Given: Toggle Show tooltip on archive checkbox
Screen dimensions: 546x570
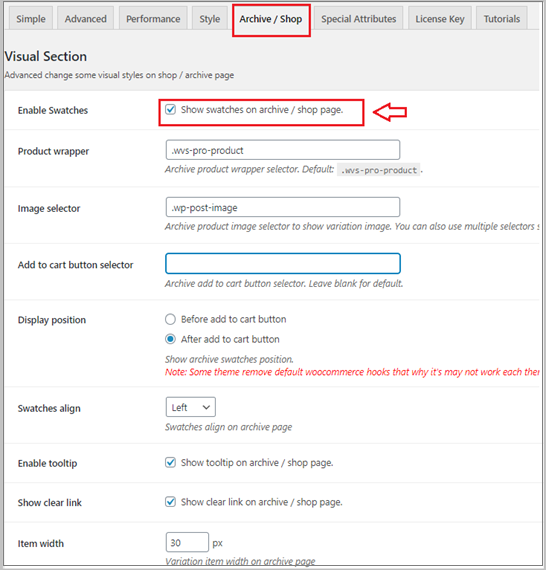Looking at the screenshot, I should [x=170, y=462].
